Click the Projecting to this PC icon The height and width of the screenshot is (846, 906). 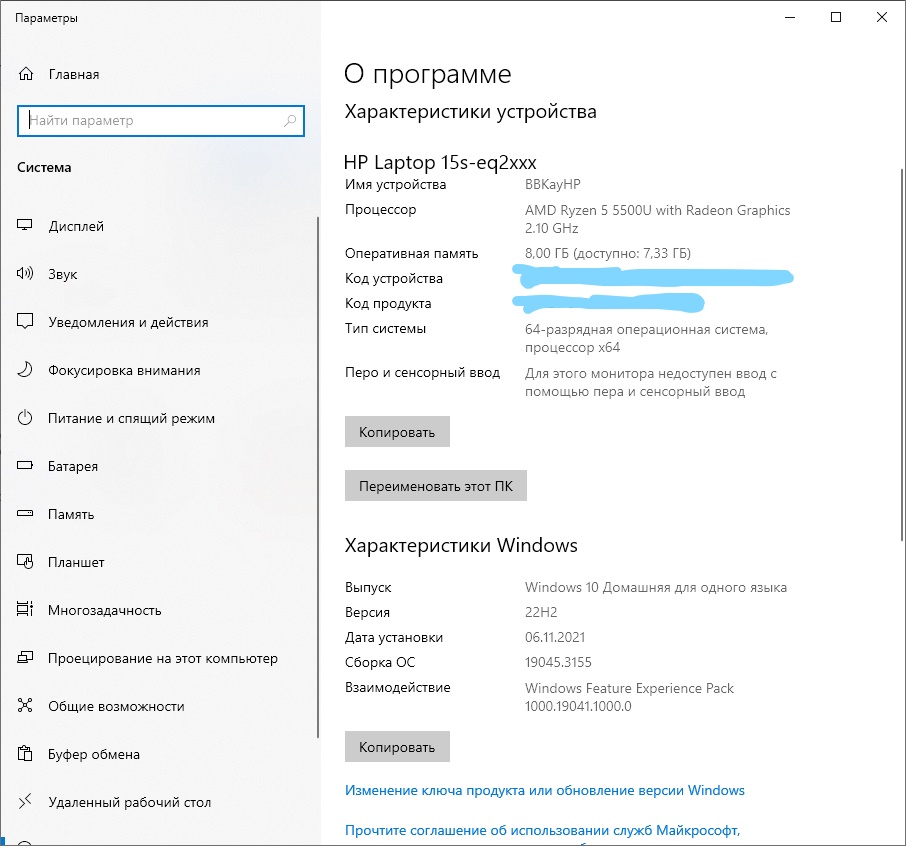click(25, 657)
